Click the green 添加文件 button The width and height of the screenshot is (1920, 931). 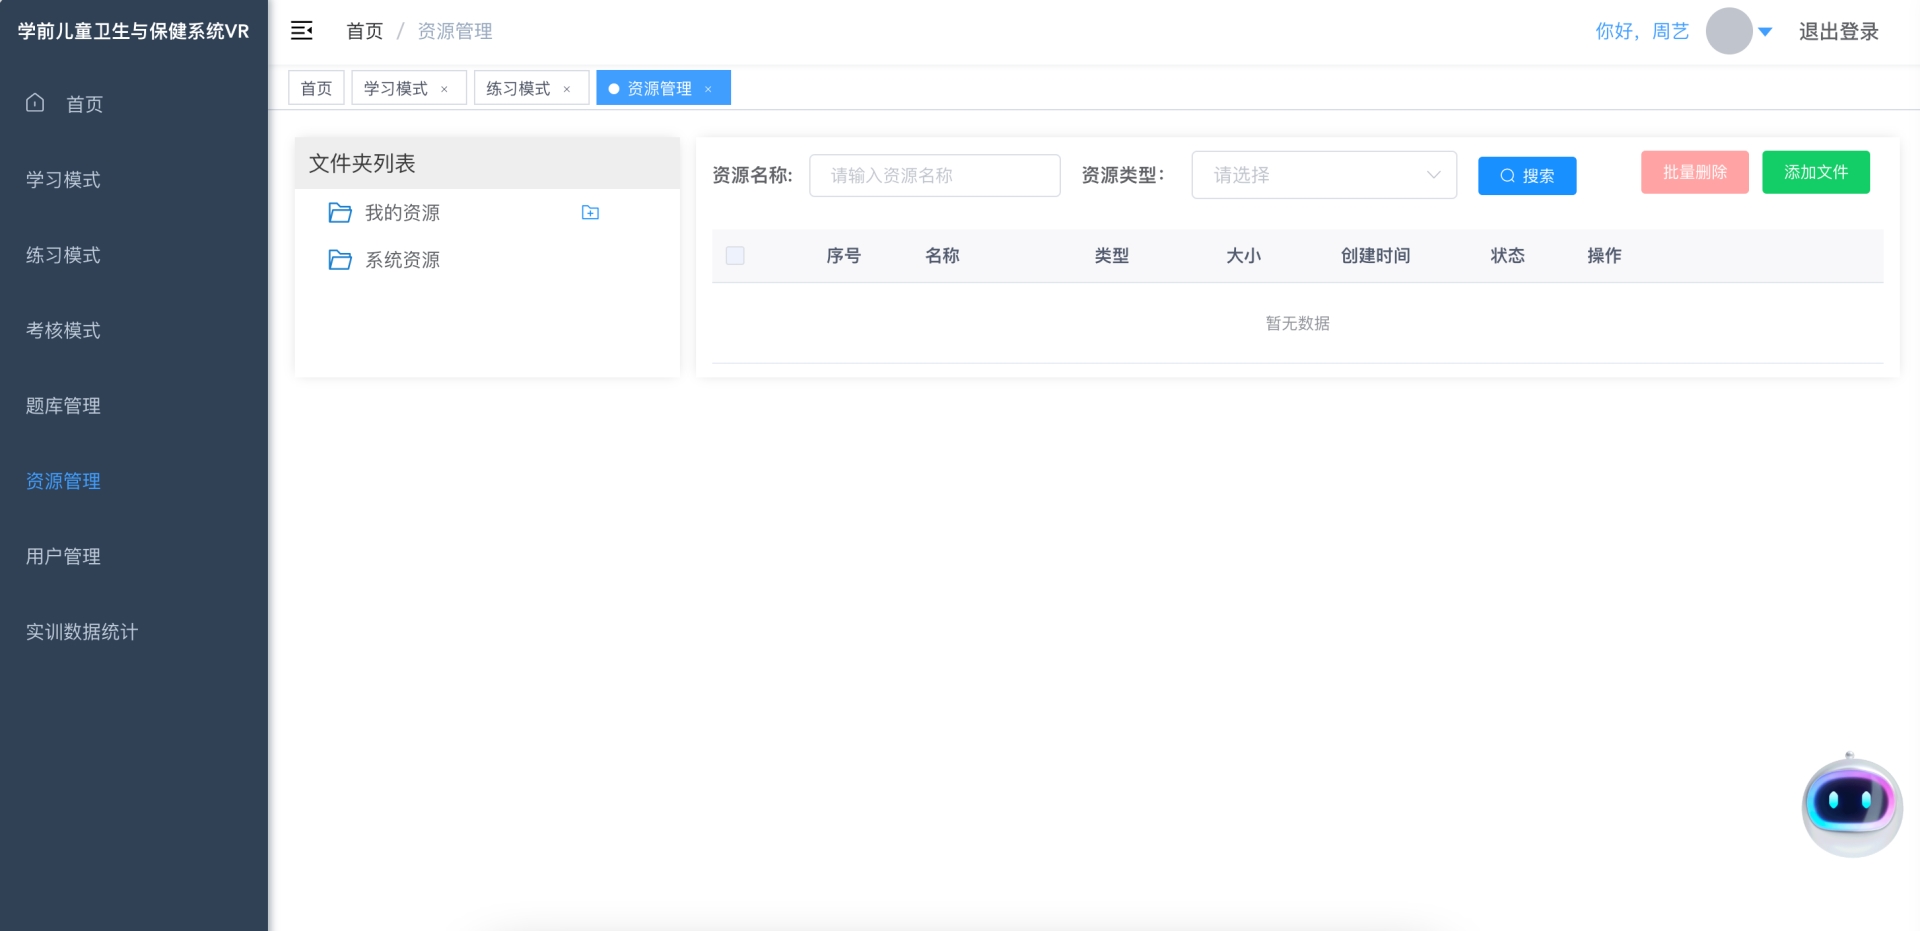1815,172
